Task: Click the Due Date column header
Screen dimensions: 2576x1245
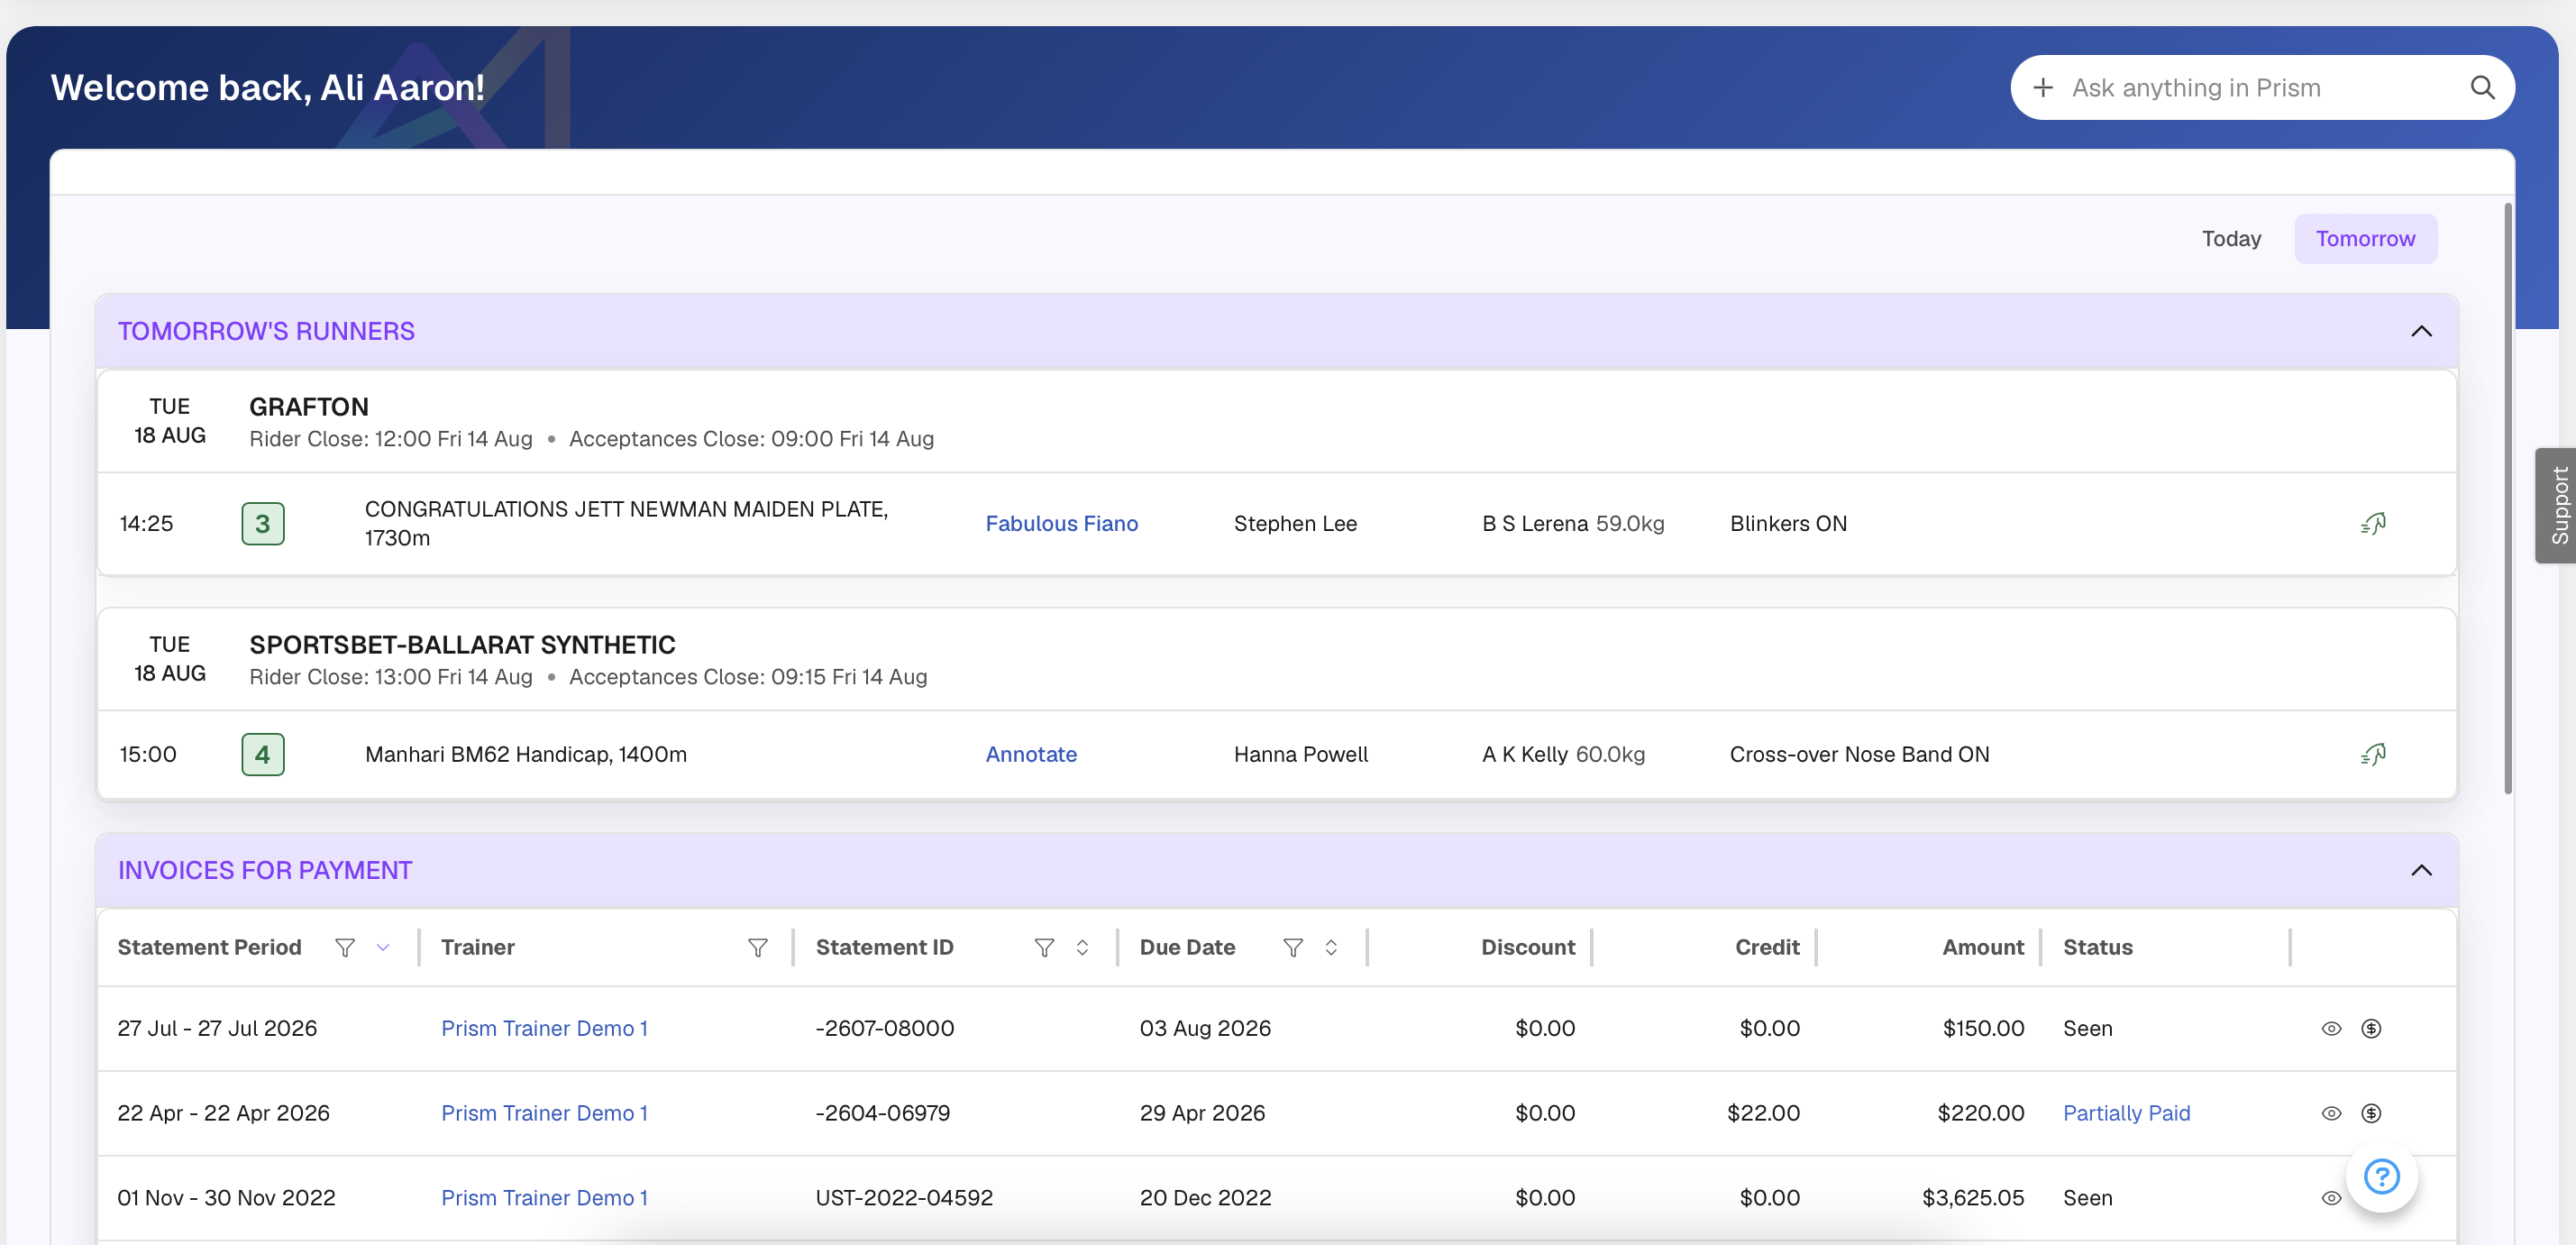Action: (1187, 947)
